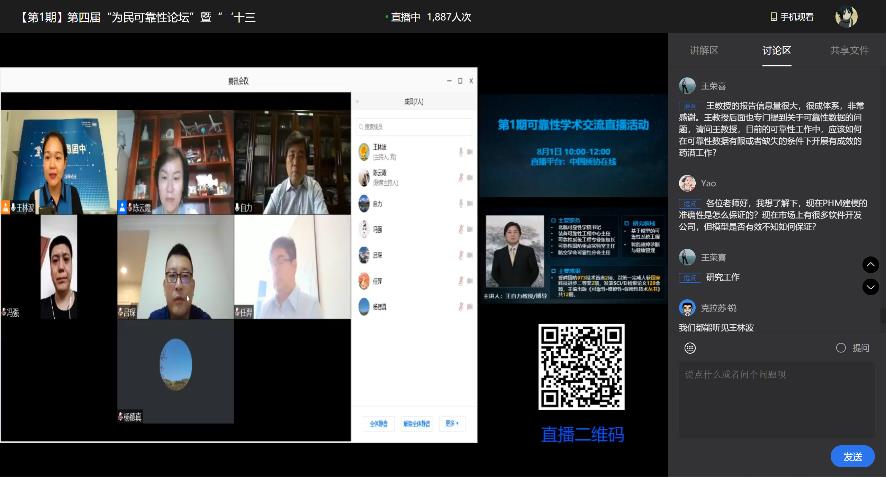886x477 pixels.
Task: Click the chat message input field
Action: 775,395
